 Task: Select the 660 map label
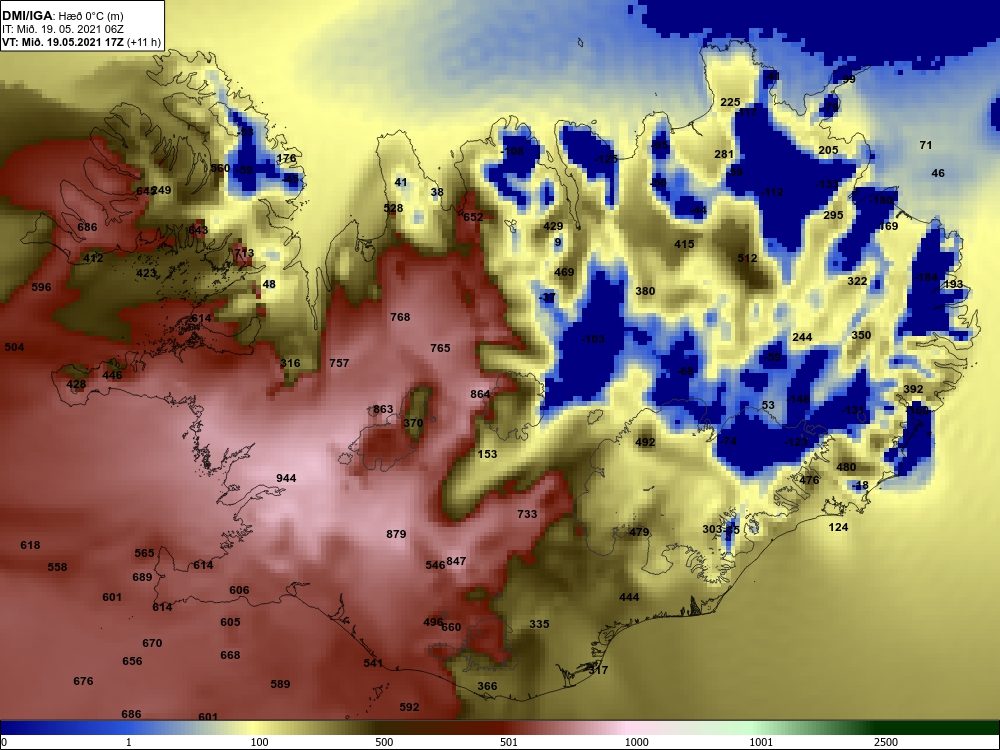(452, 627)
